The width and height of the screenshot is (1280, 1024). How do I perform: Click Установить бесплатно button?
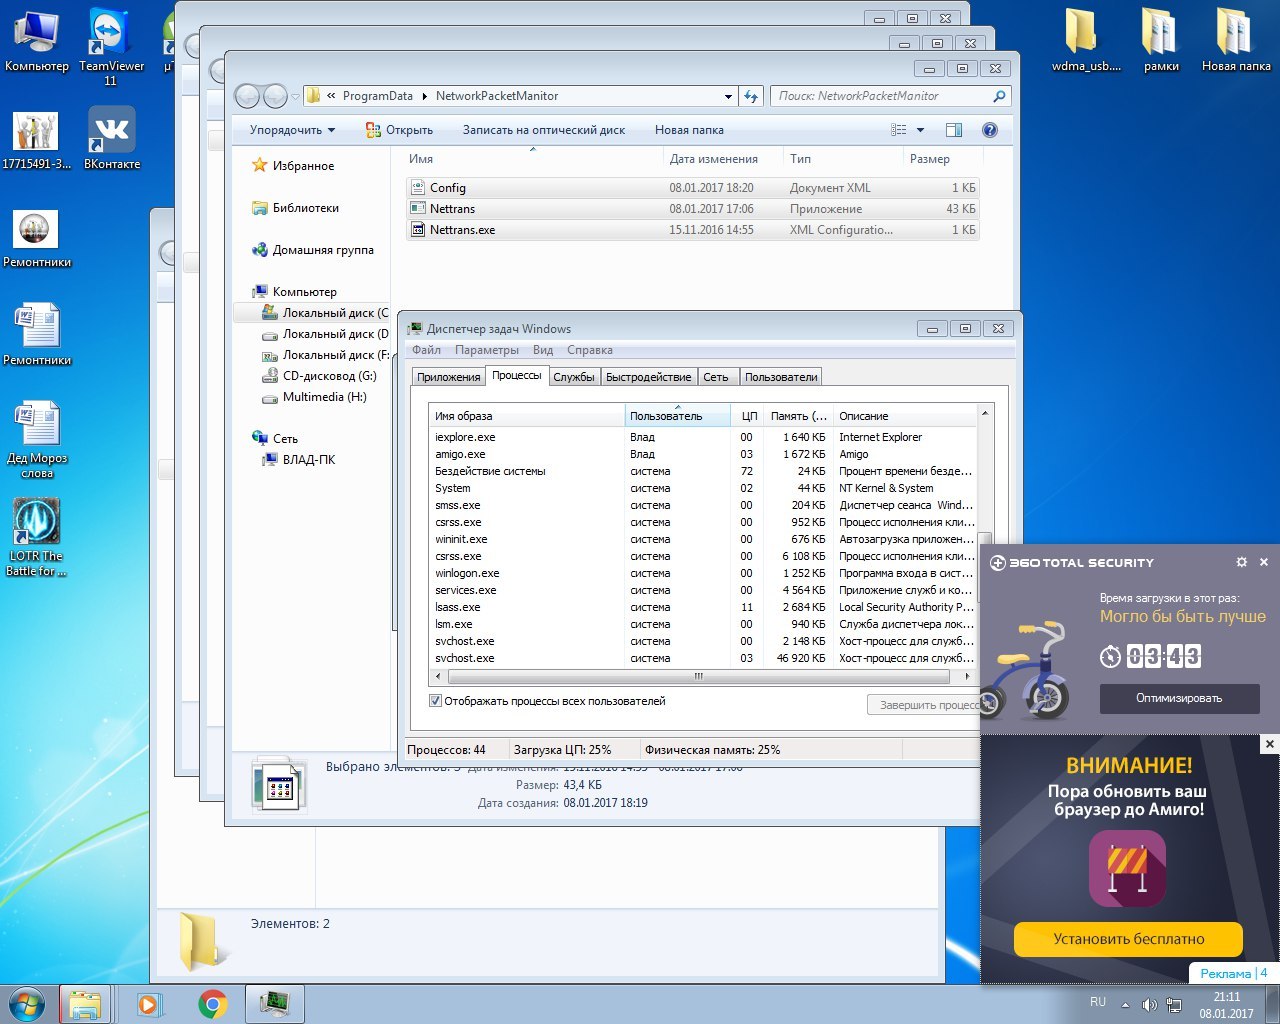click(1128, 939)
